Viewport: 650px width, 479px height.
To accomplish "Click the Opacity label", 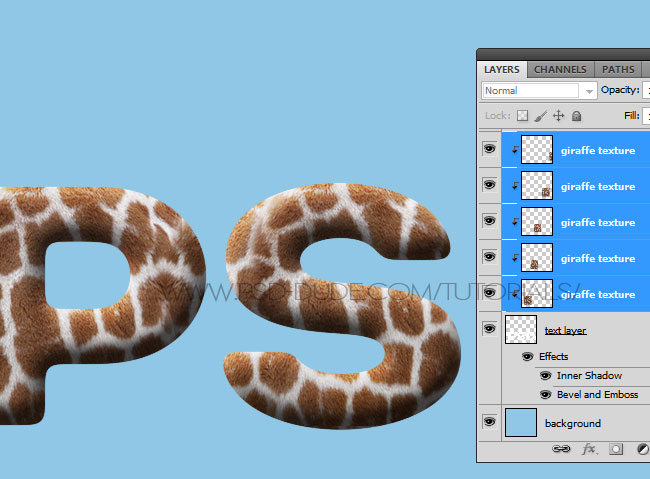I will (x=620, y=90).
